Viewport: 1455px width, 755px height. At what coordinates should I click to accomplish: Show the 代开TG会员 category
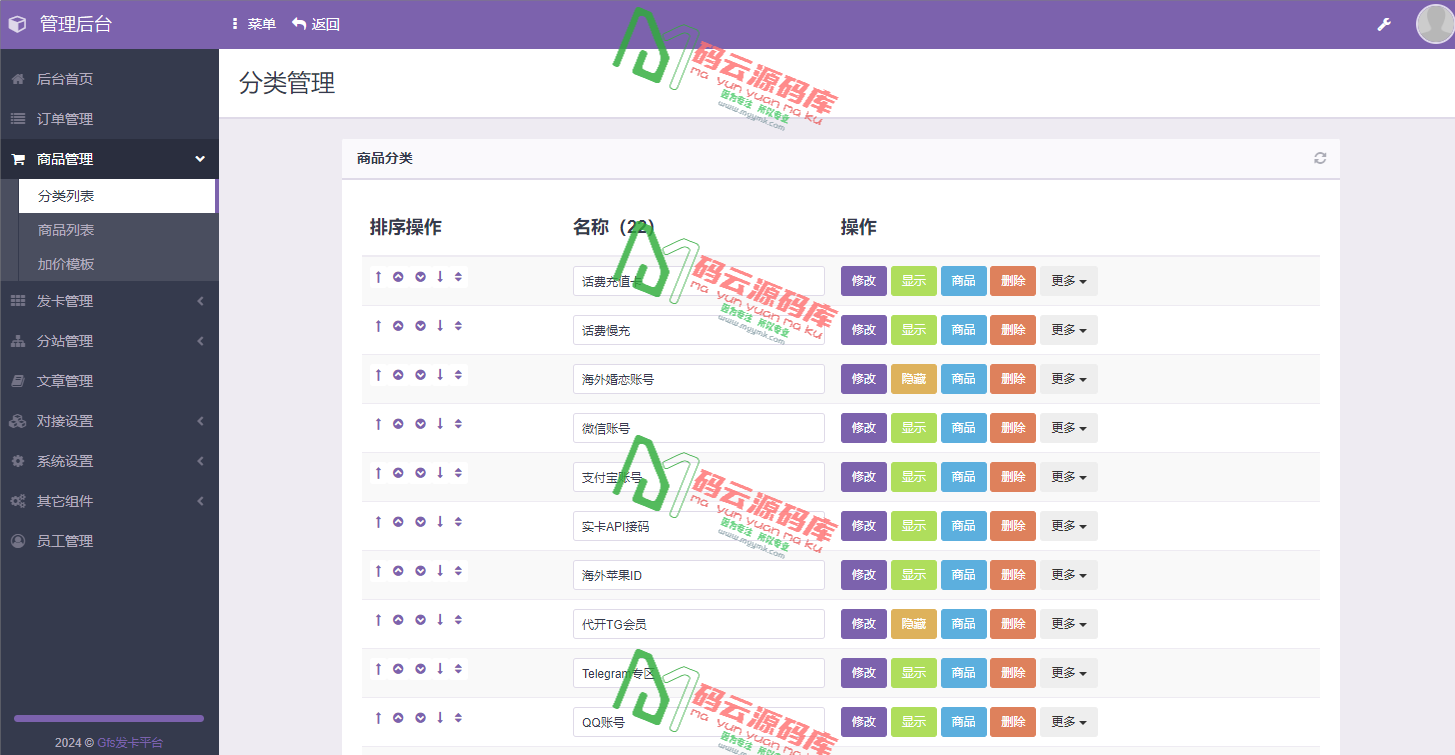[x=913, y=623]
